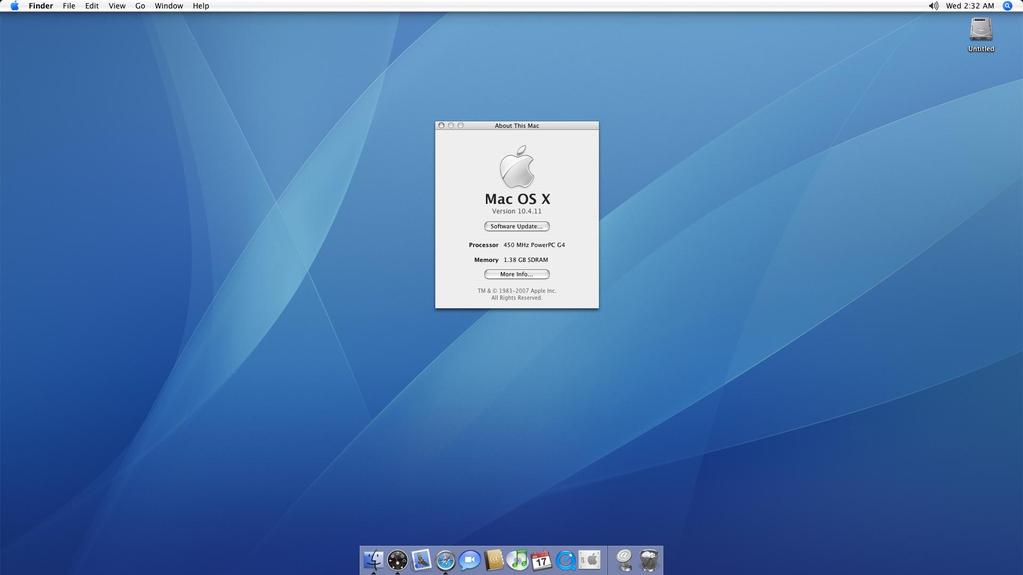Open the Trash in the Dock
This screenshot has height=575, width=1023.
pyautogui.click(x=649, y=560)
